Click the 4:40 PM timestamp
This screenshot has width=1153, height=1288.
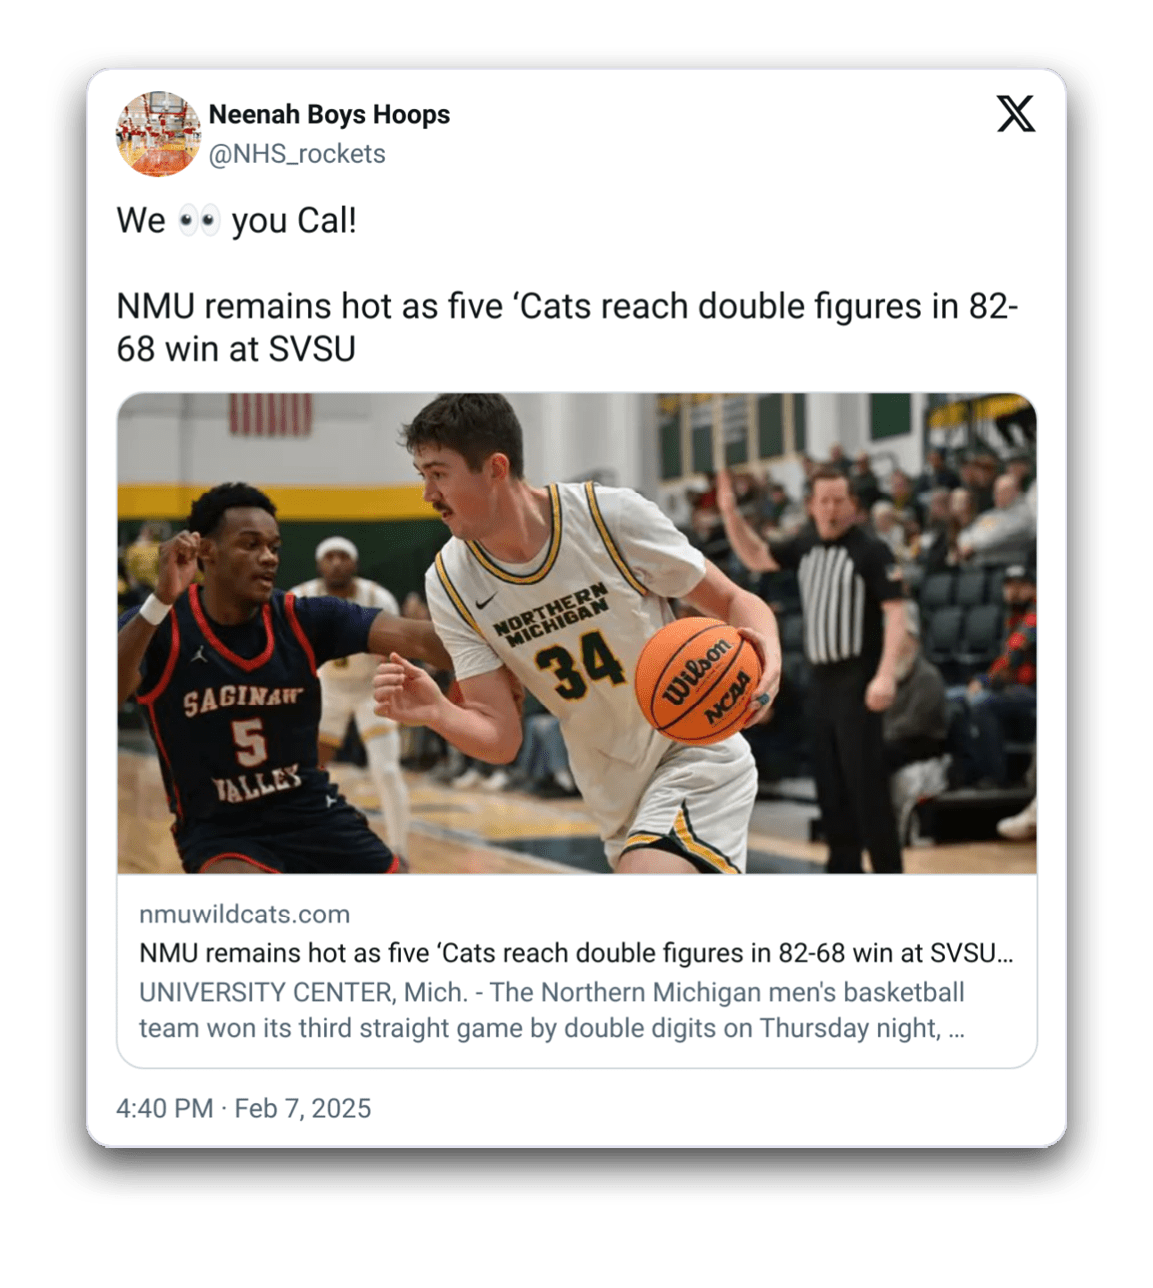[164, 1108]
